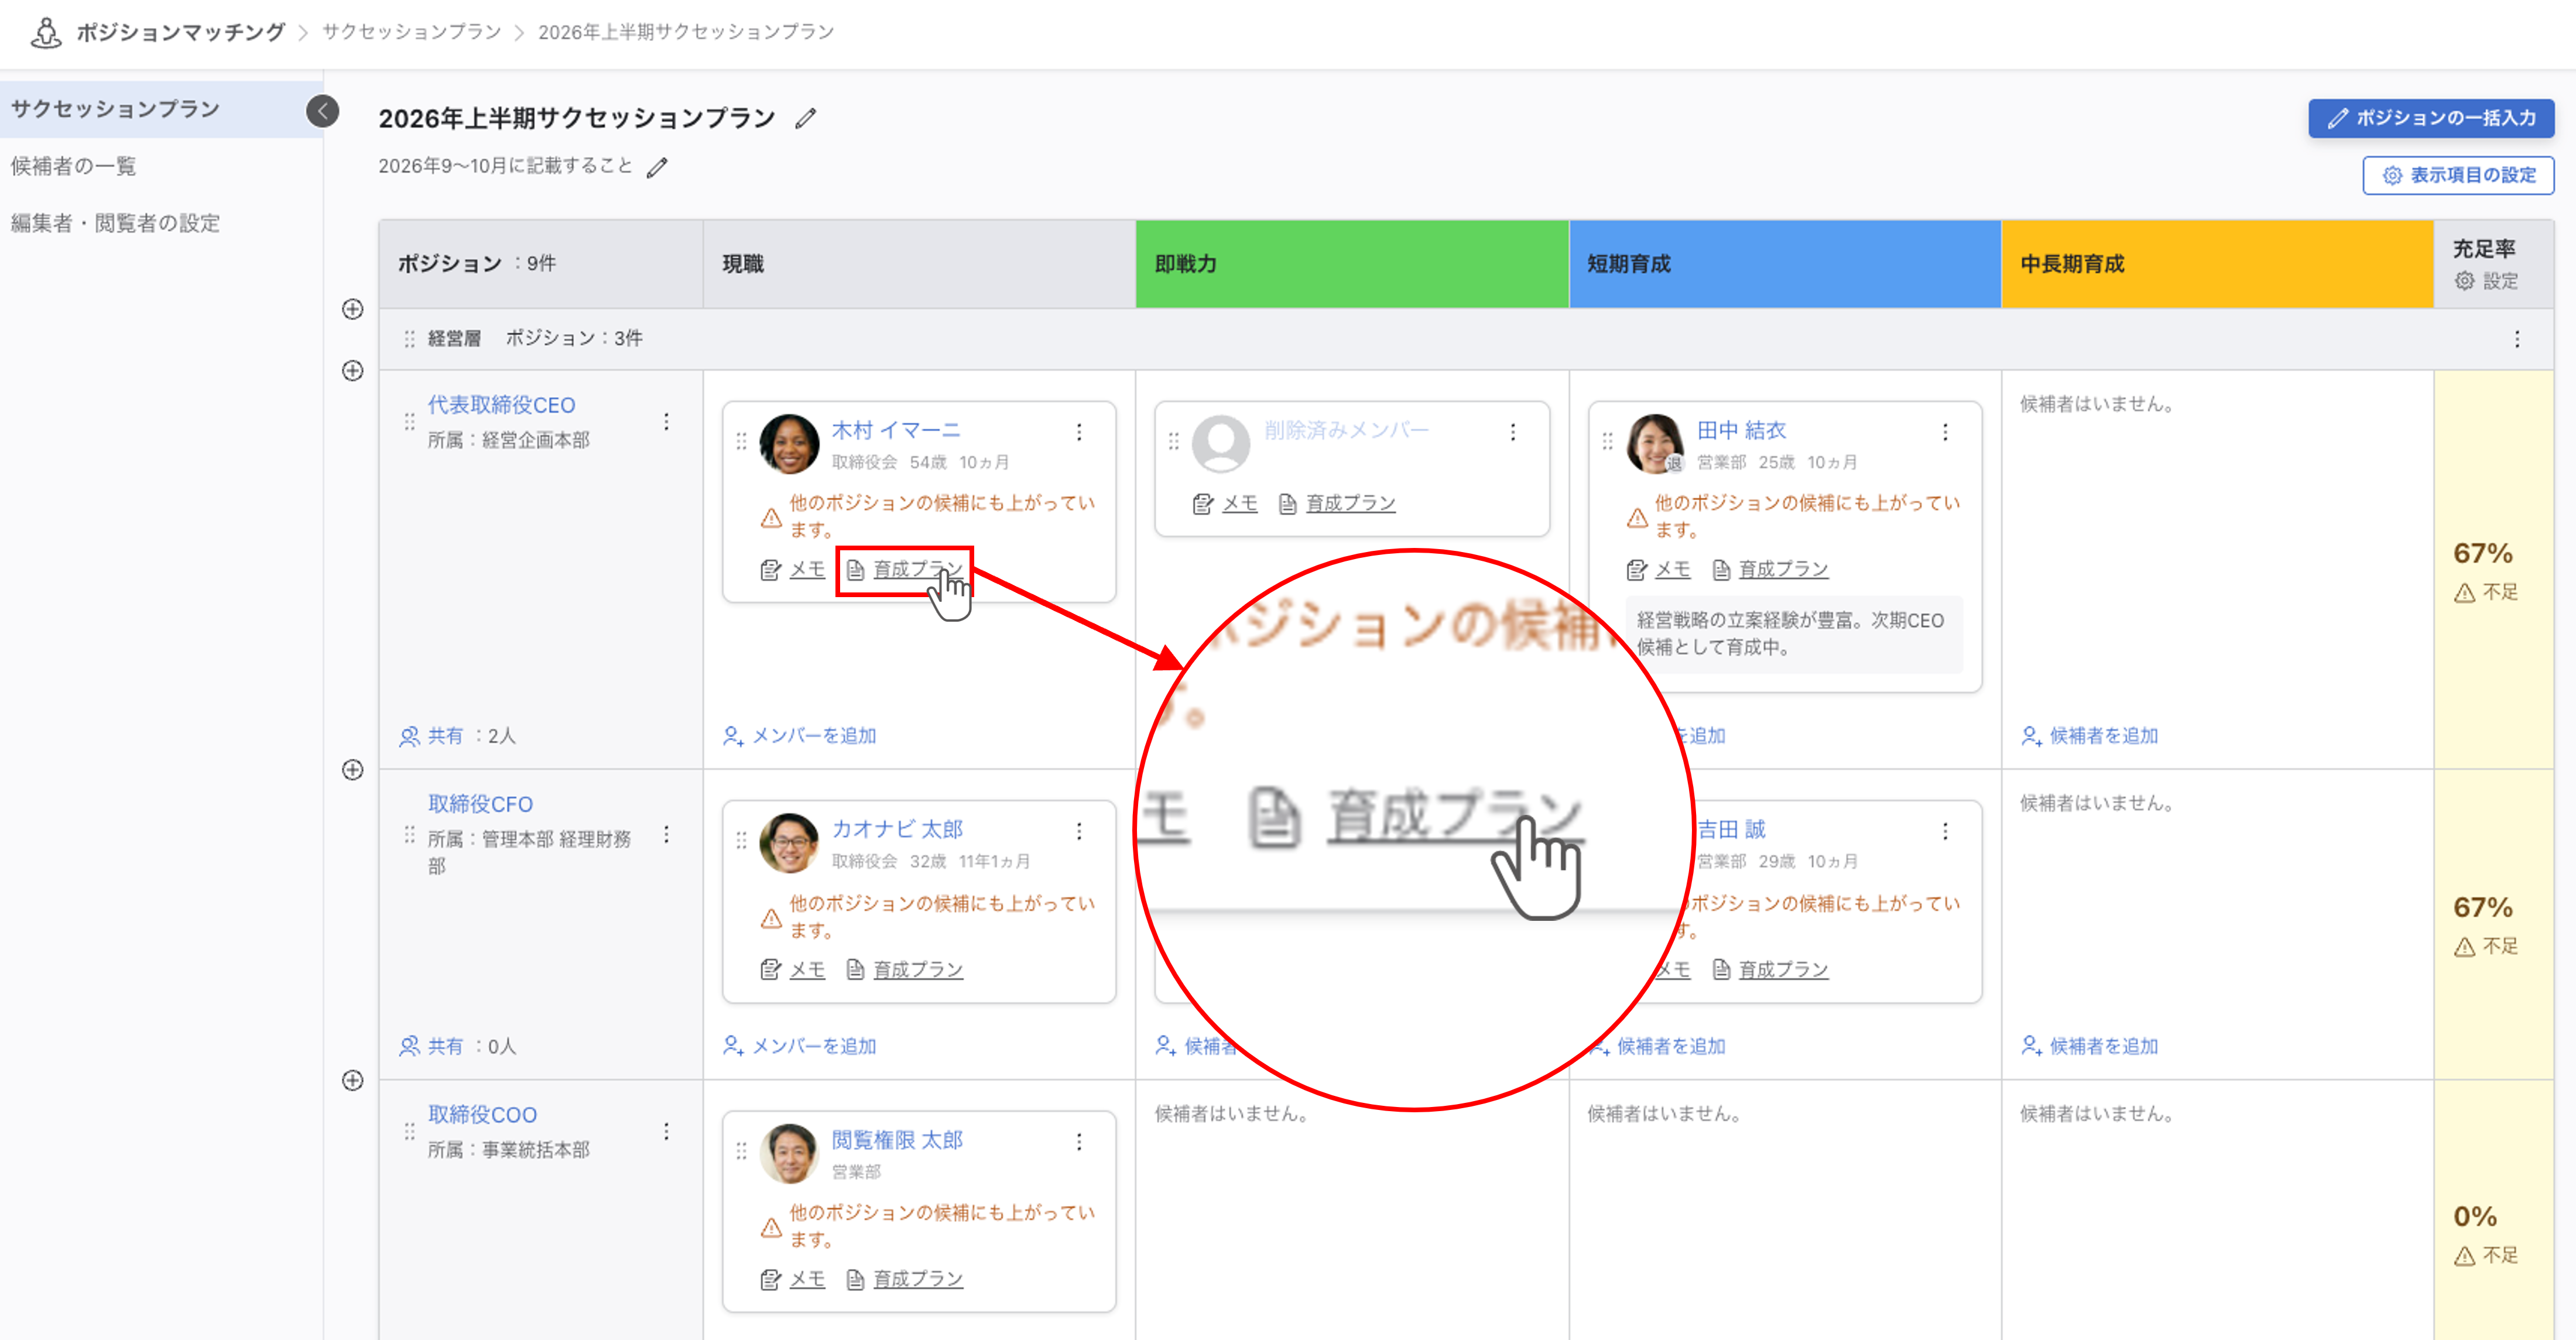
Task: Click 木村 イマーニ's avatar photo
Action: pos(789,444)
